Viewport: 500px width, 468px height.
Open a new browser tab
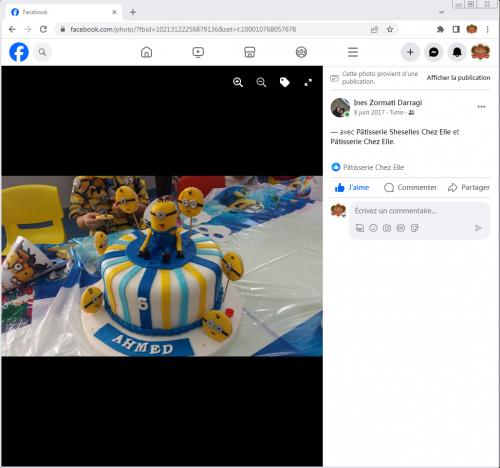click(133, 12)
